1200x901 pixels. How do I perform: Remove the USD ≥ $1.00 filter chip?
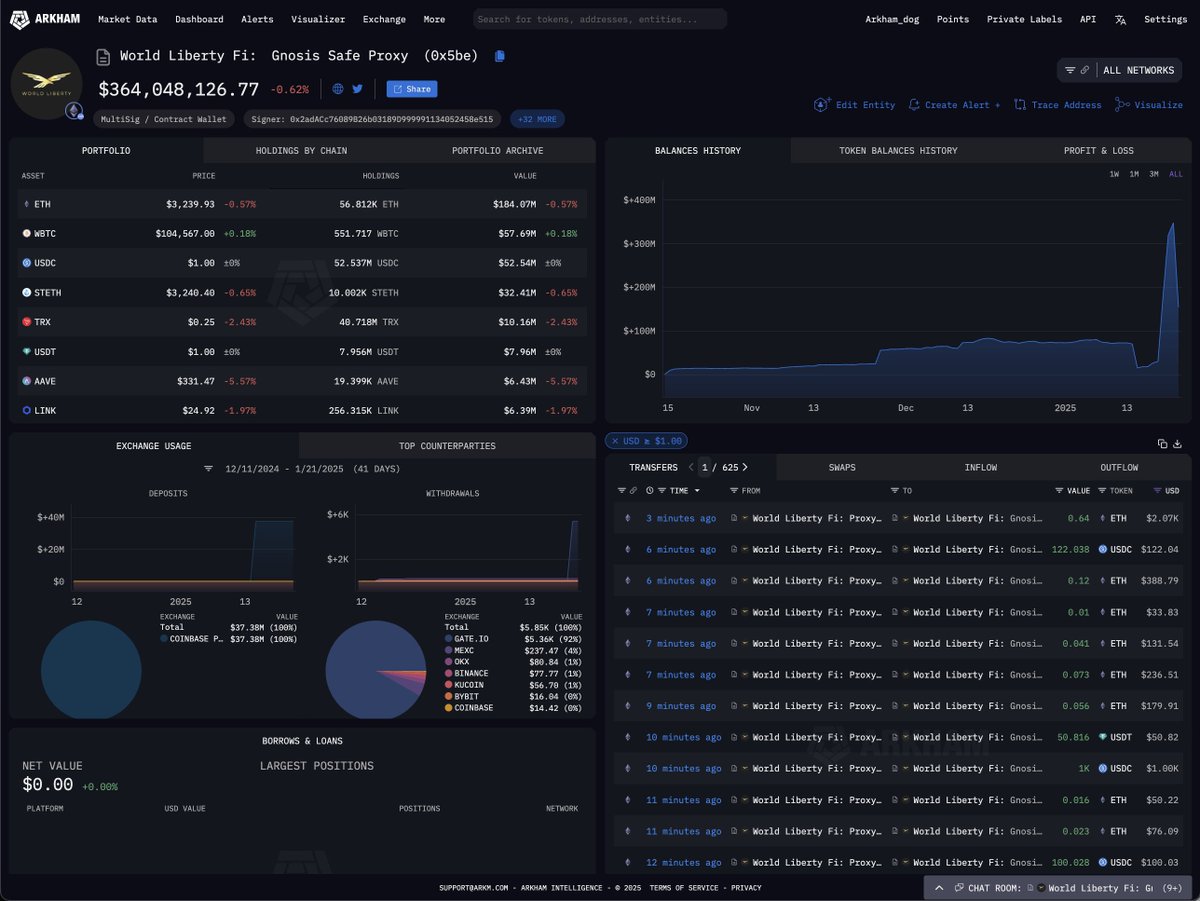point(615,442)
